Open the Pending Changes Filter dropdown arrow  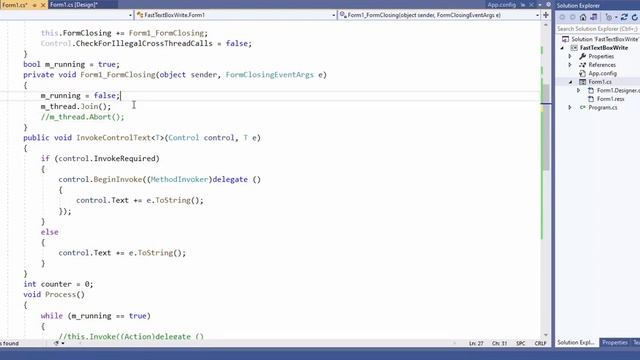(616, 17)
